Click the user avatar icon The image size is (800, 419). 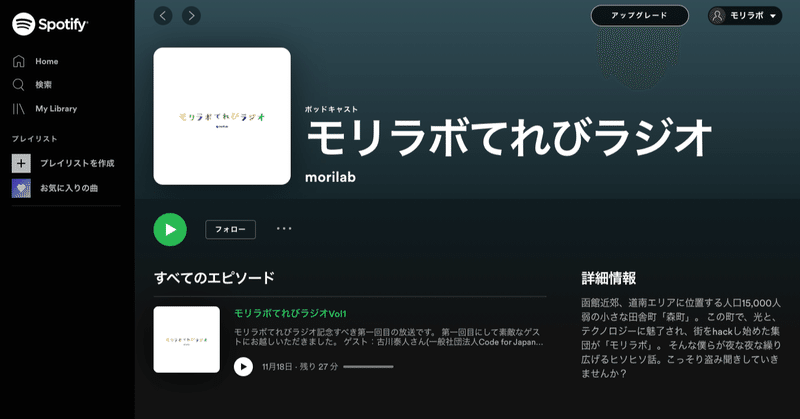[717, 16]
